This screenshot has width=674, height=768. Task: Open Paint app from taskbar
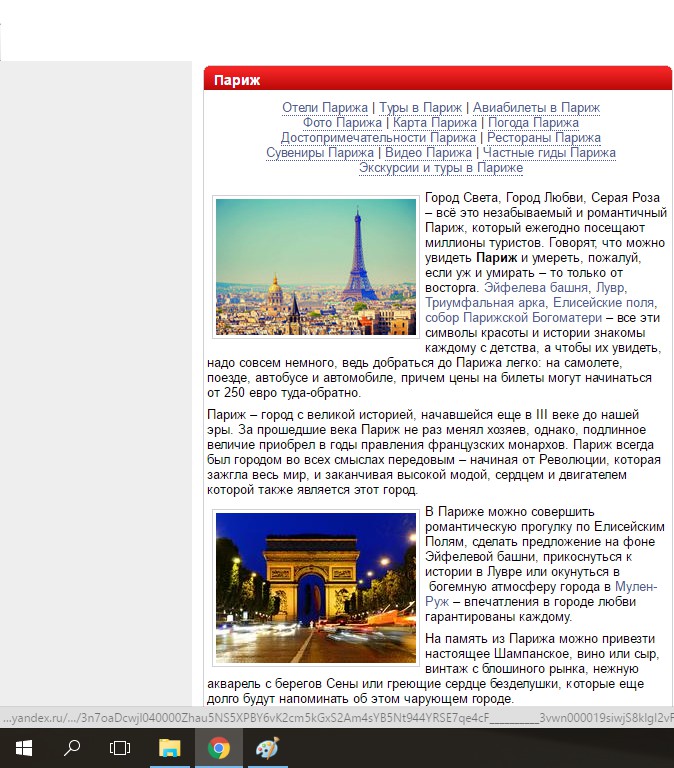(267, 748)
